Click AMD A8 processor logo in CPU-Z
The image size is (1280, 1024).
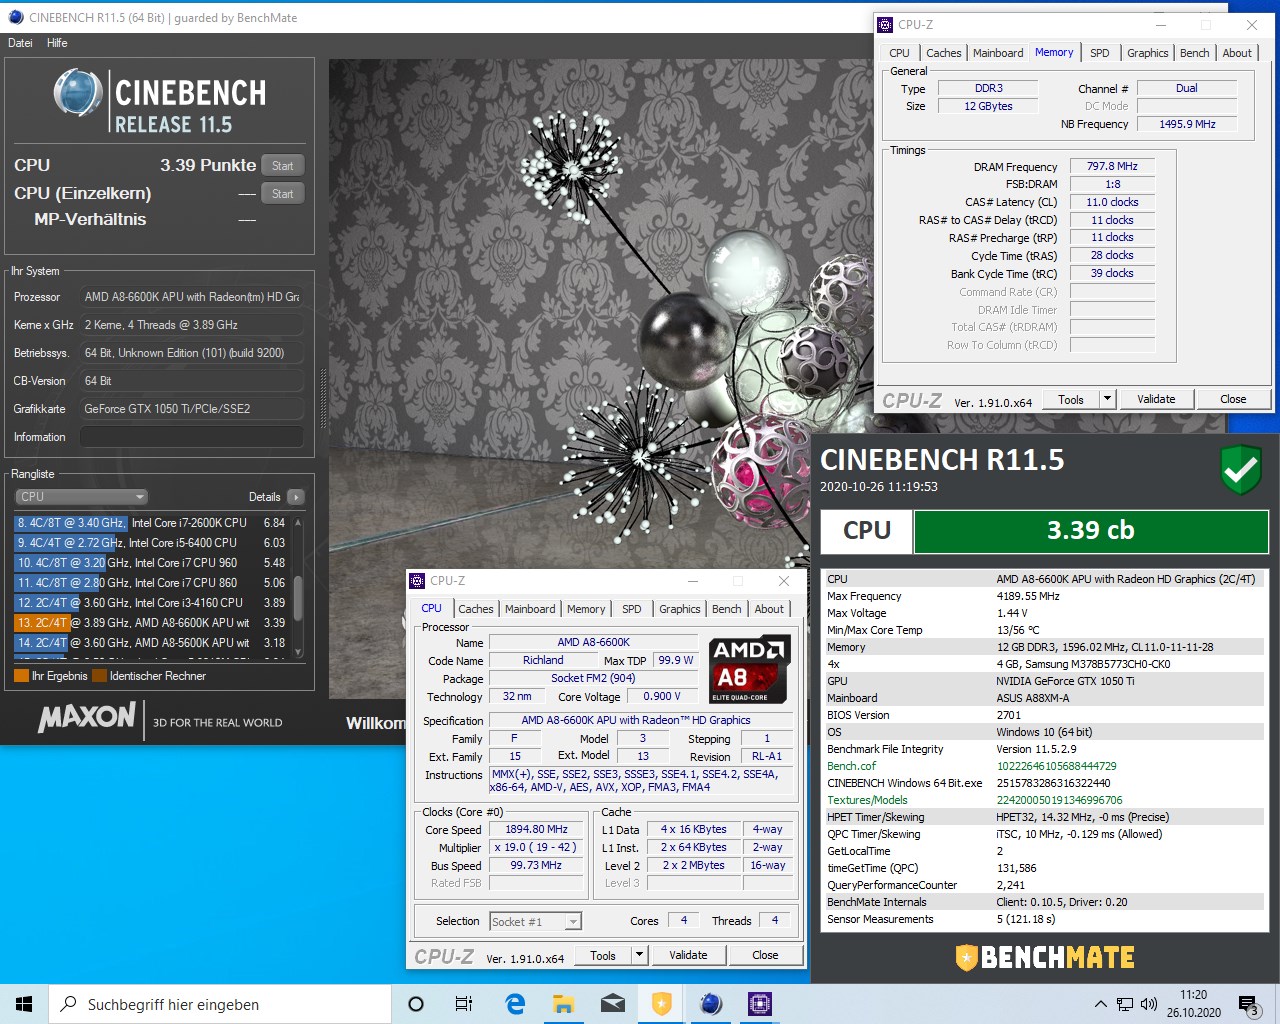pyautogui.click(x=750, y=669)
